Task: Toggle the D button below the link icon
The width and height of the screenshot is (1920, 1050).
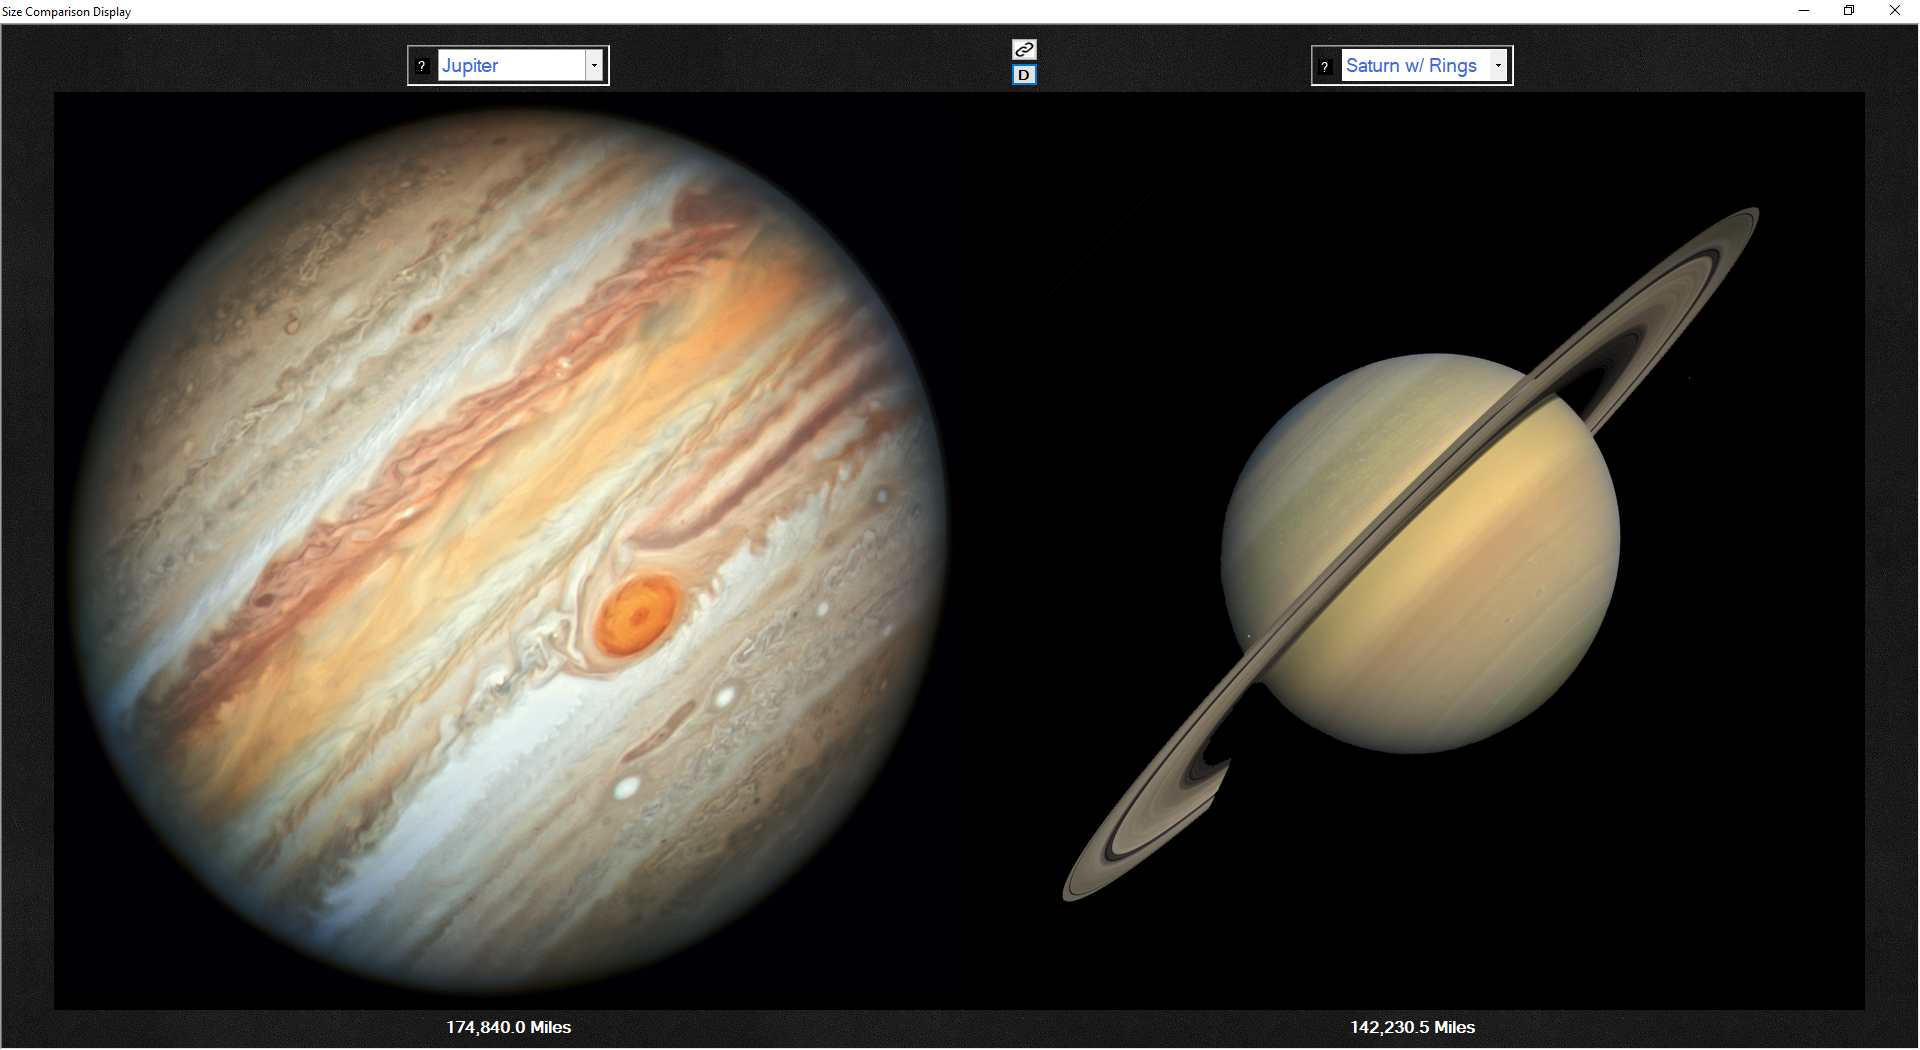Action: tap(1024, 75)
